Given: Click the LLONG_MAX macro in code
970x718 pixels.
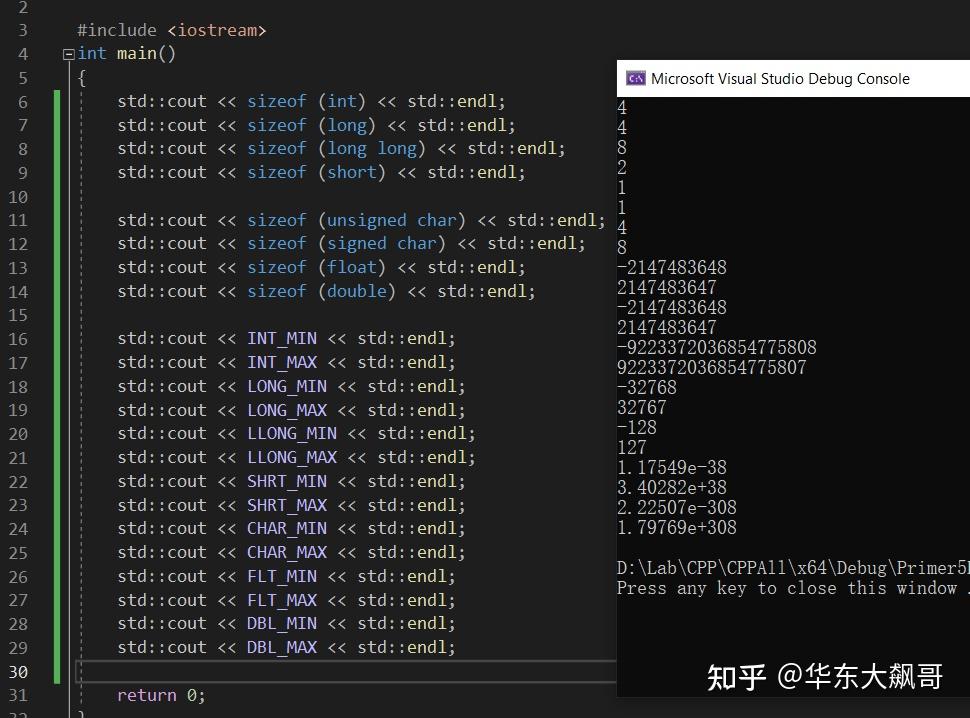Looking at the screenshot, I should coord(292,458).
